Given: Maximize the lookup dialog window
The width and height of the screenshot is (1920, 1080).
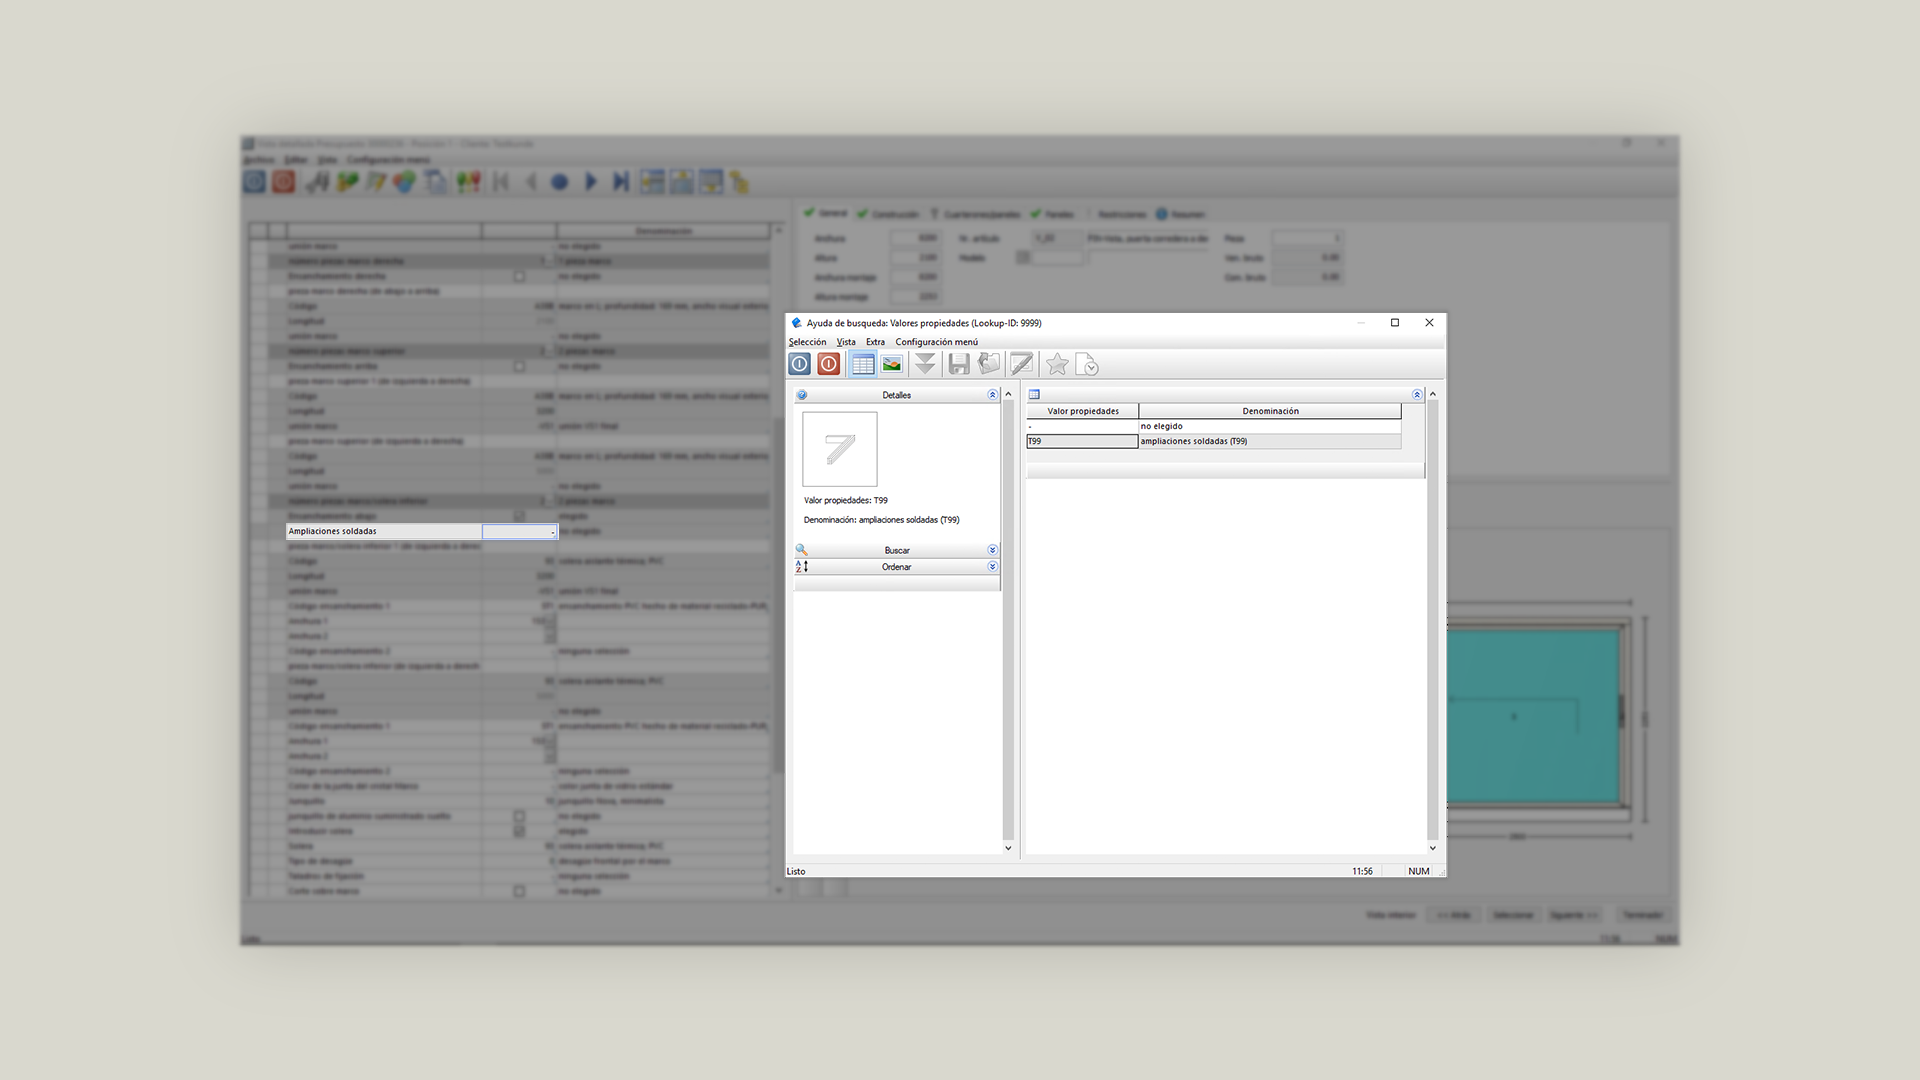Looking at the screenshot, I should (1395, 323).
